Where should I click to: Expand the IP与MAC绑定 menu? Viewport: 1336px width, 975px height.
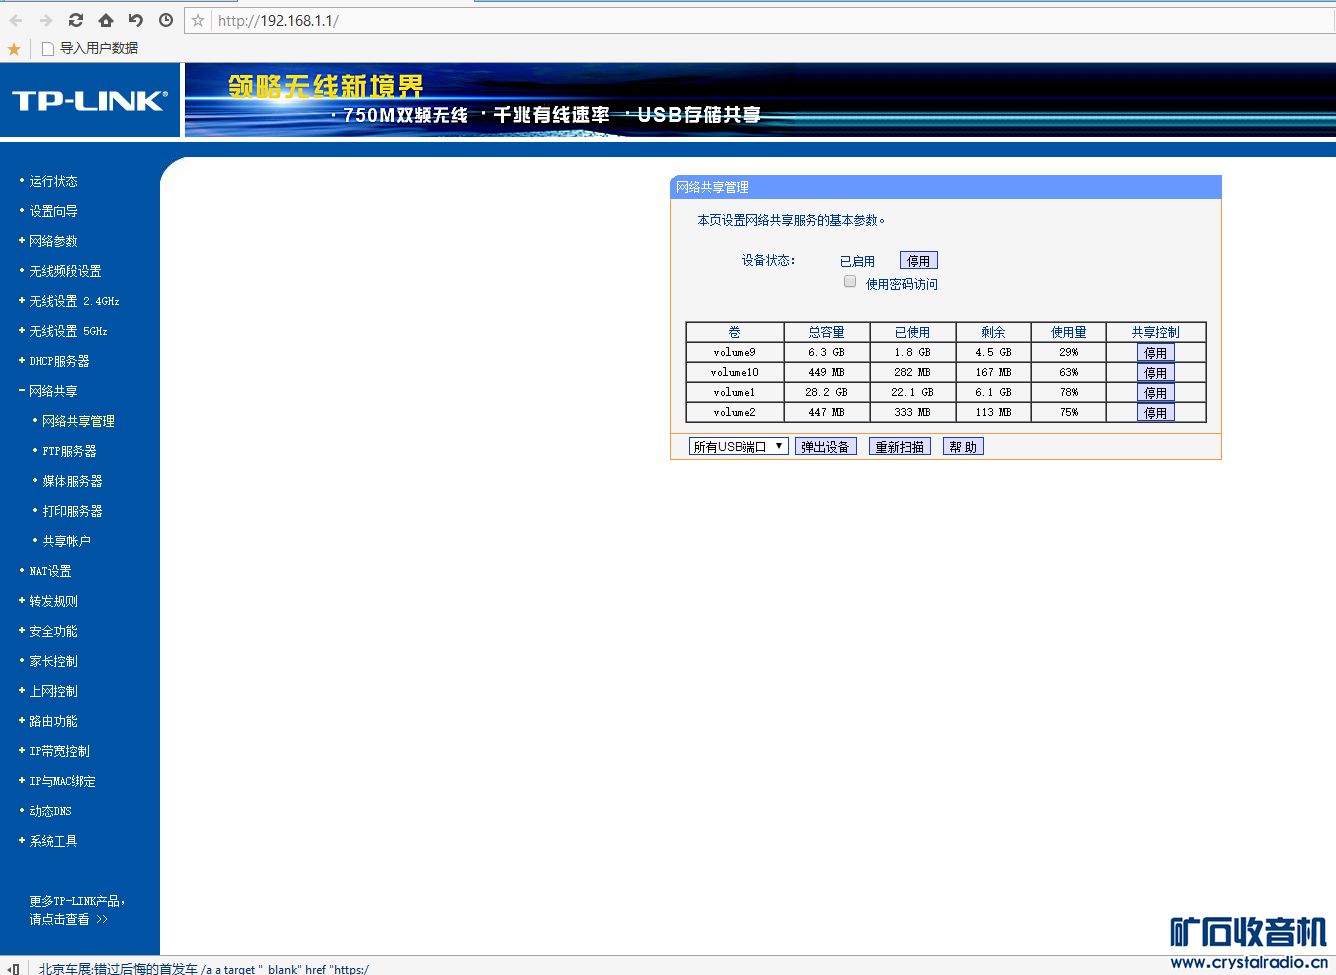pos(62,781)
